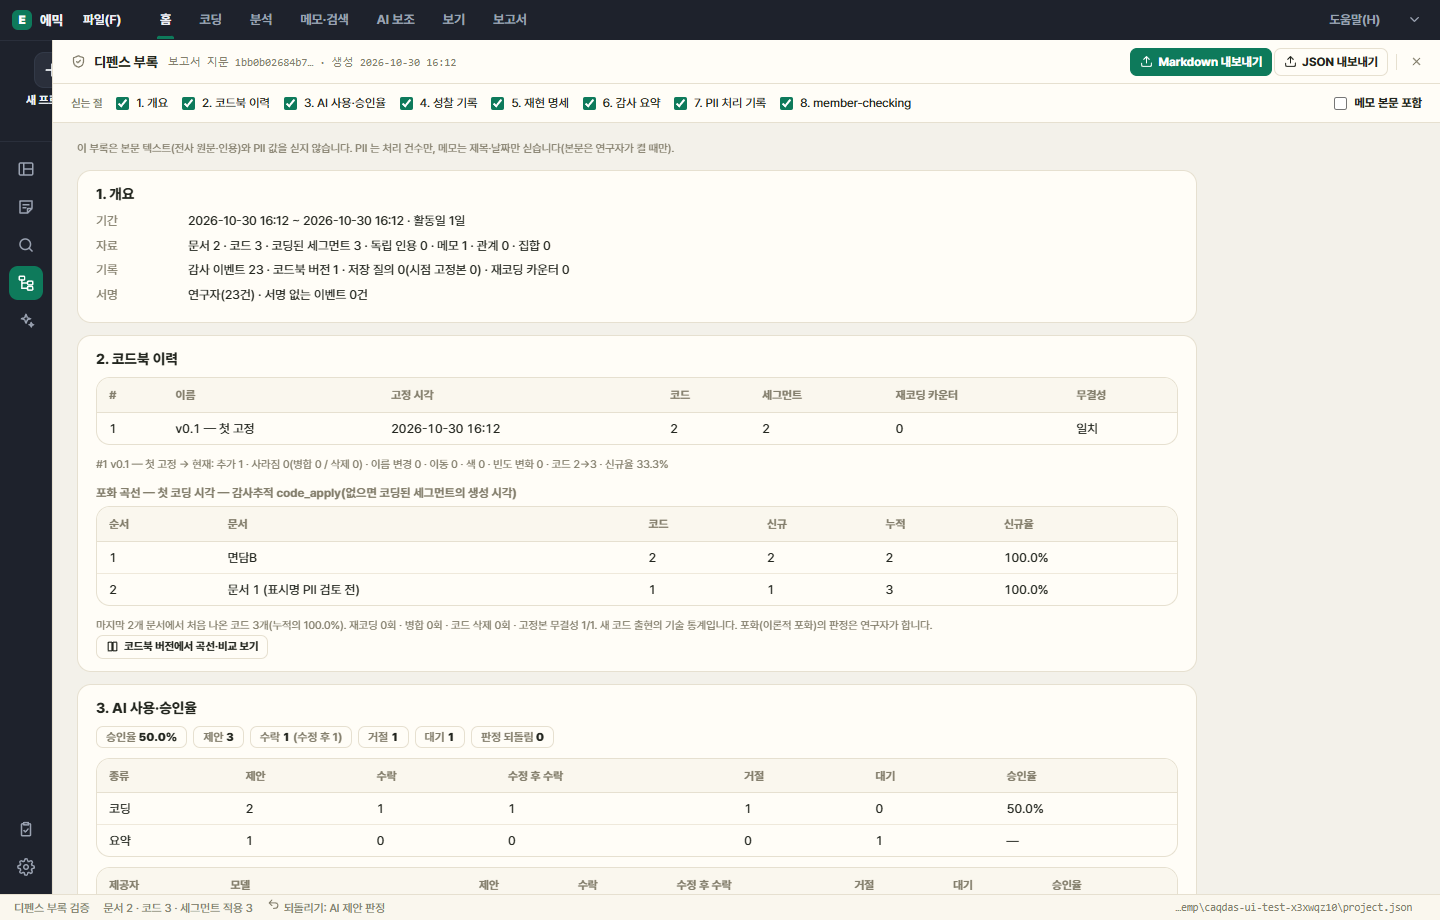Click the Markdown 내보내기 button
Screen dimensions: 1440x920
tap(1200, 62)
